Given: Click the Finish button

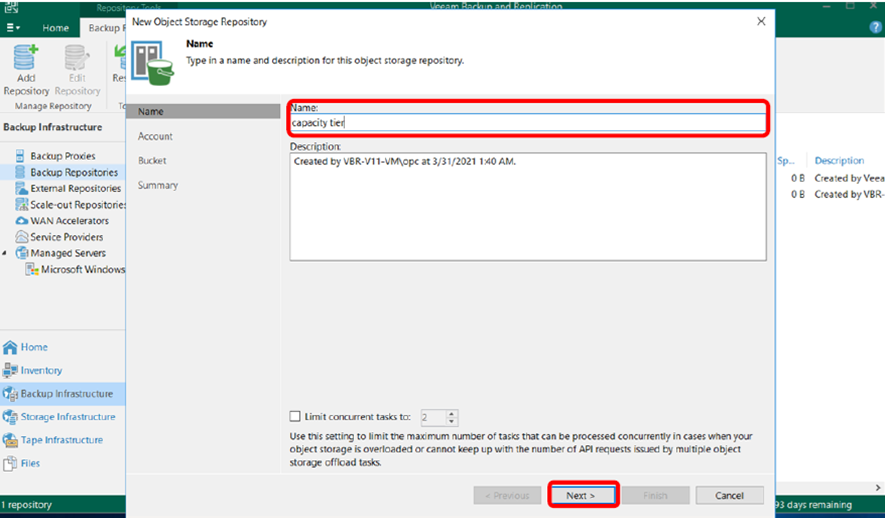Looking at the screenshot, I should 655,495.
